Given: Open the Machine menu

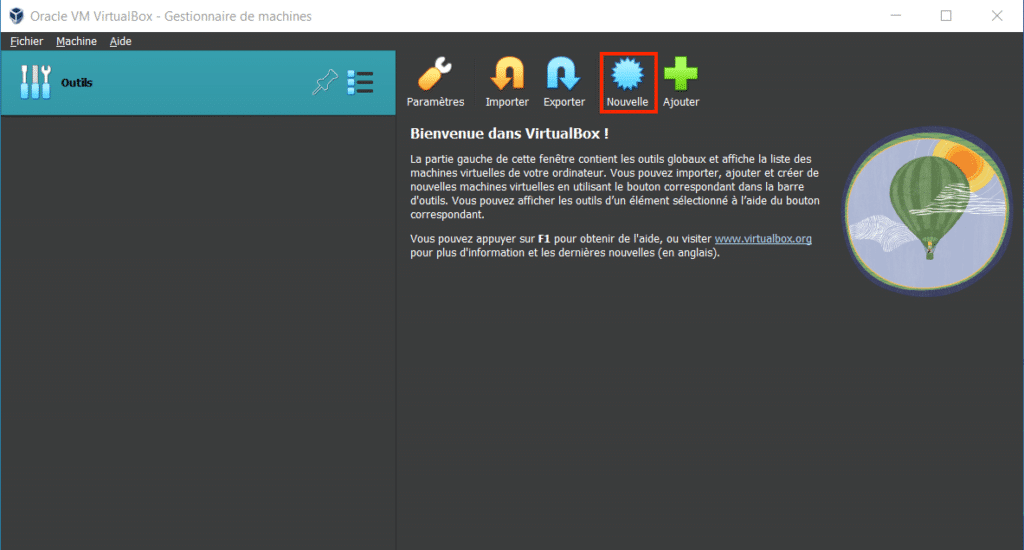Looking at the screenshot, I should 76,41.
